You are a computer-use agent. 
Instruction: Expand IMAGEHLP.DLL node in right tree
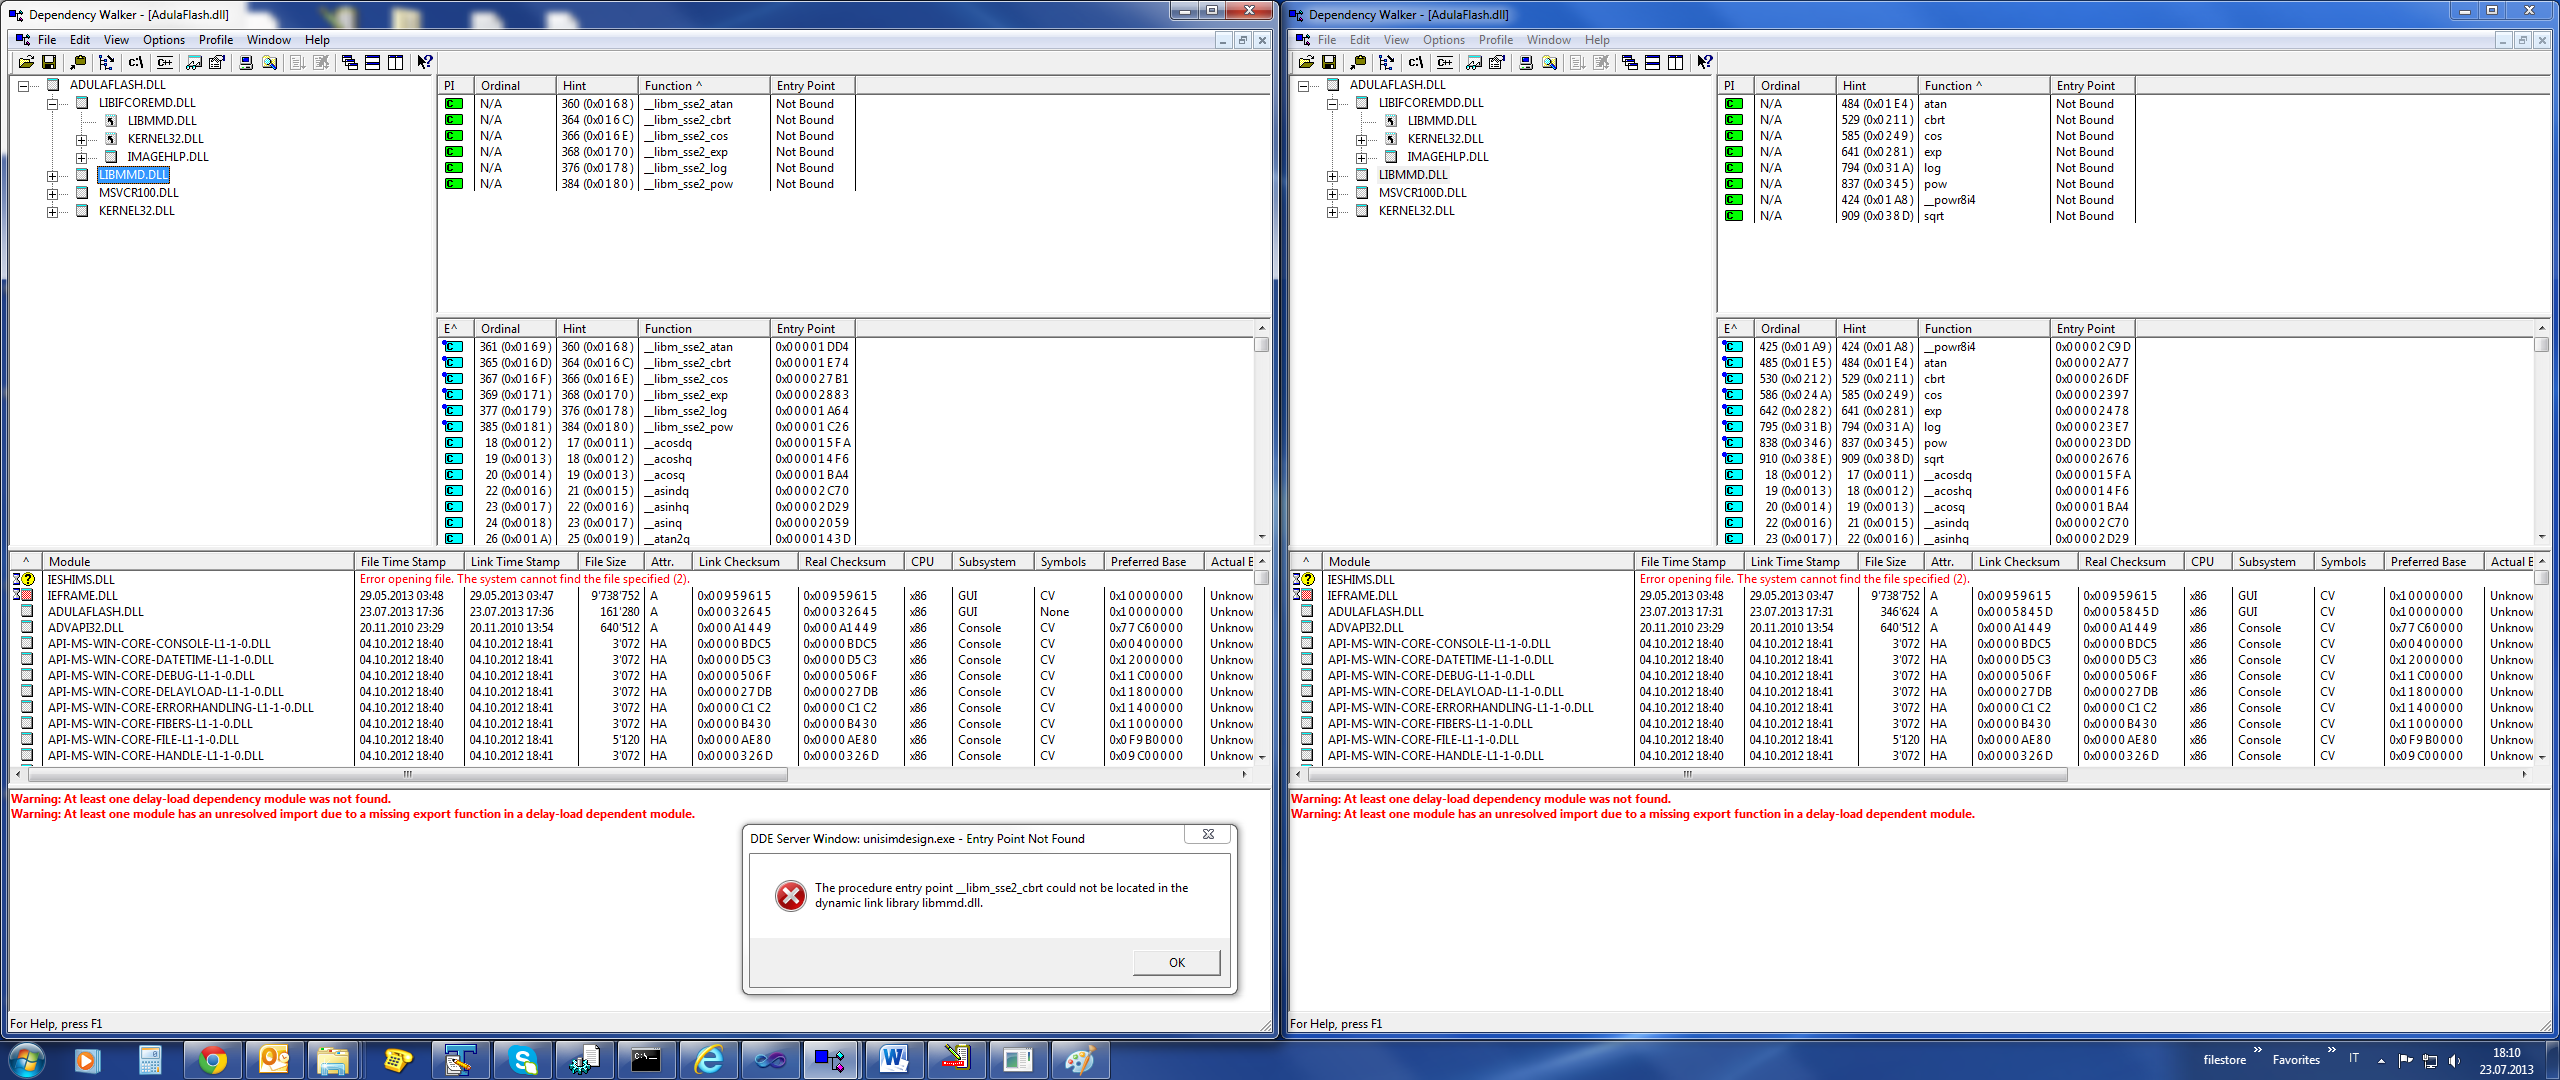[1361, 157]
